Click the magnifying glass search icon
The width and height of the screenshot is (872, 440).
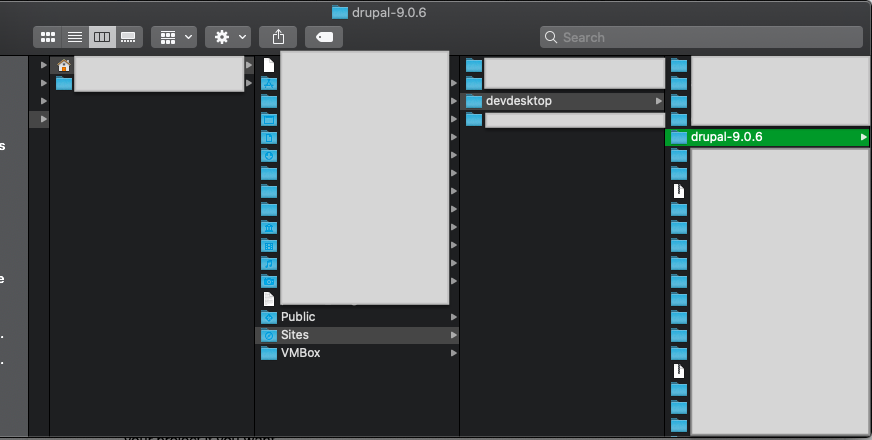551,37
